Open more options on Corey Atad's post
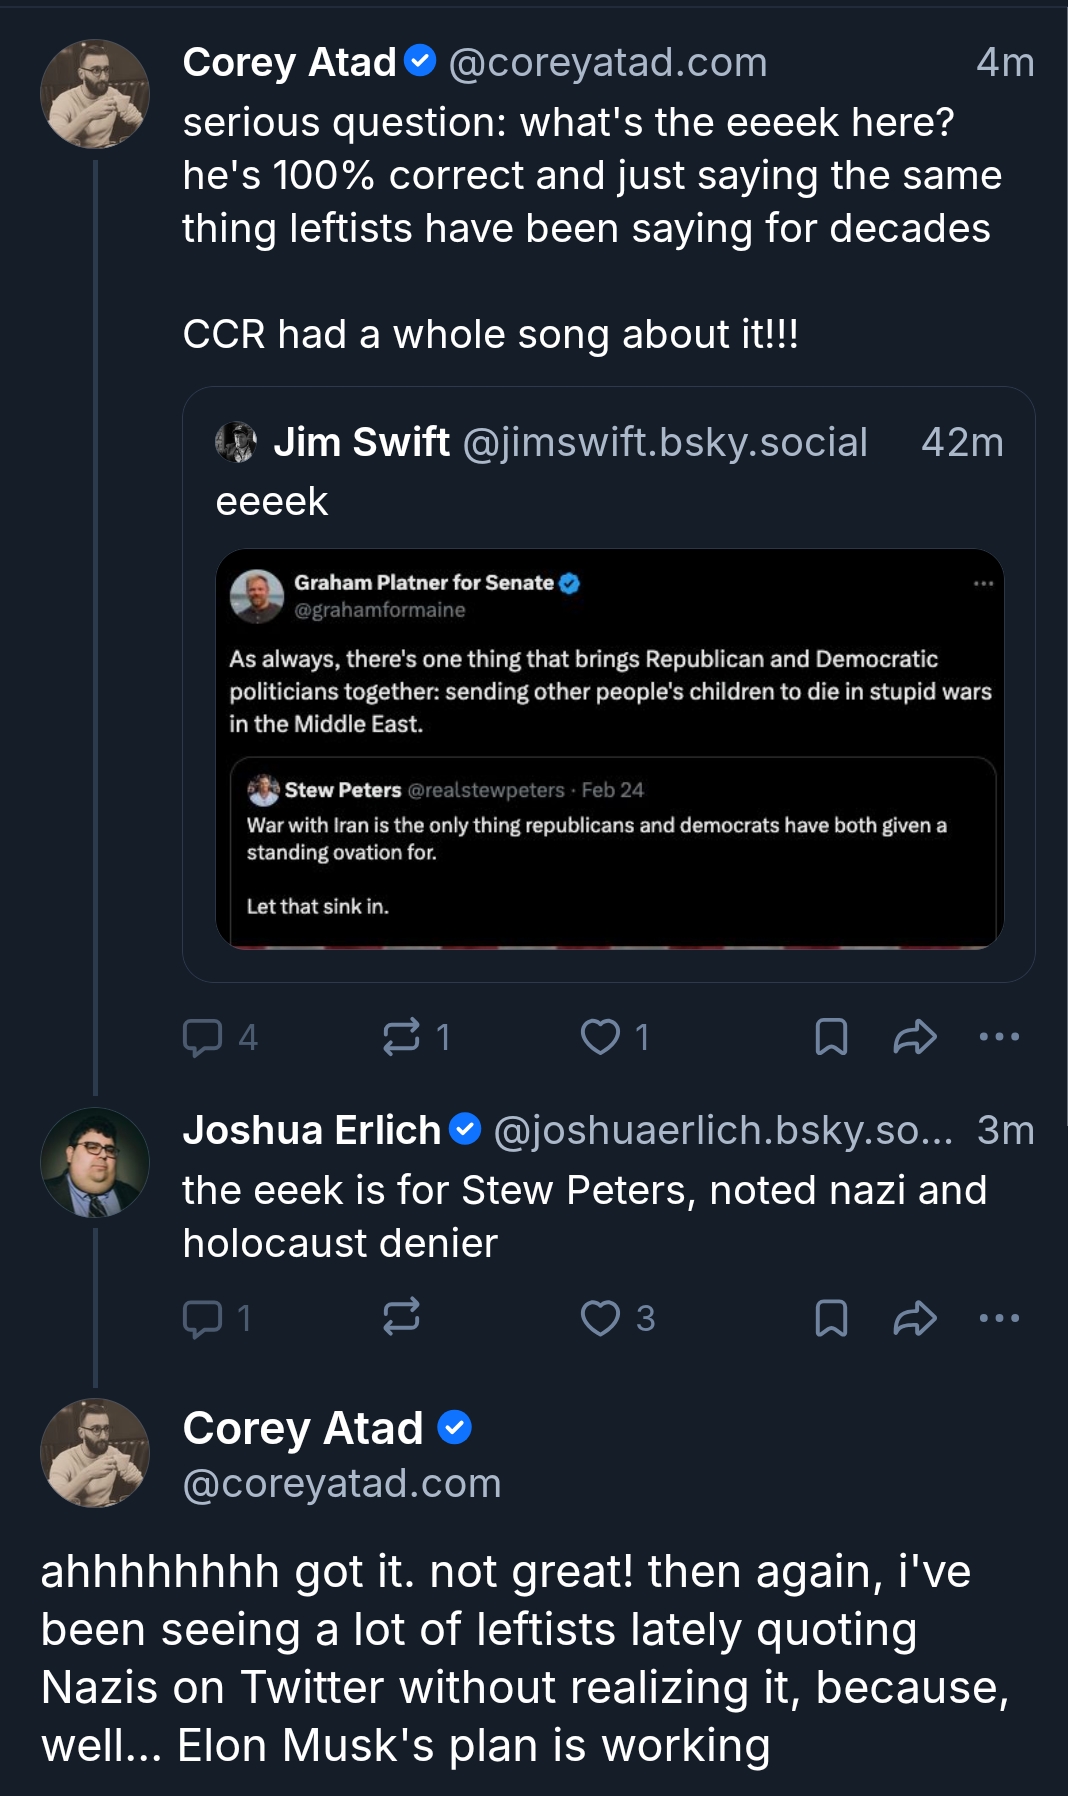The image size is (1068, 1796). [x=999, y=1037]
